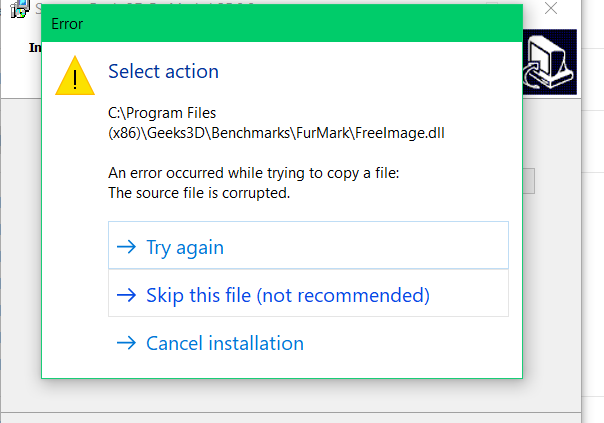
Task: Click the arrow icon beside Cancel installation
Action: click(x=126, y=343)
